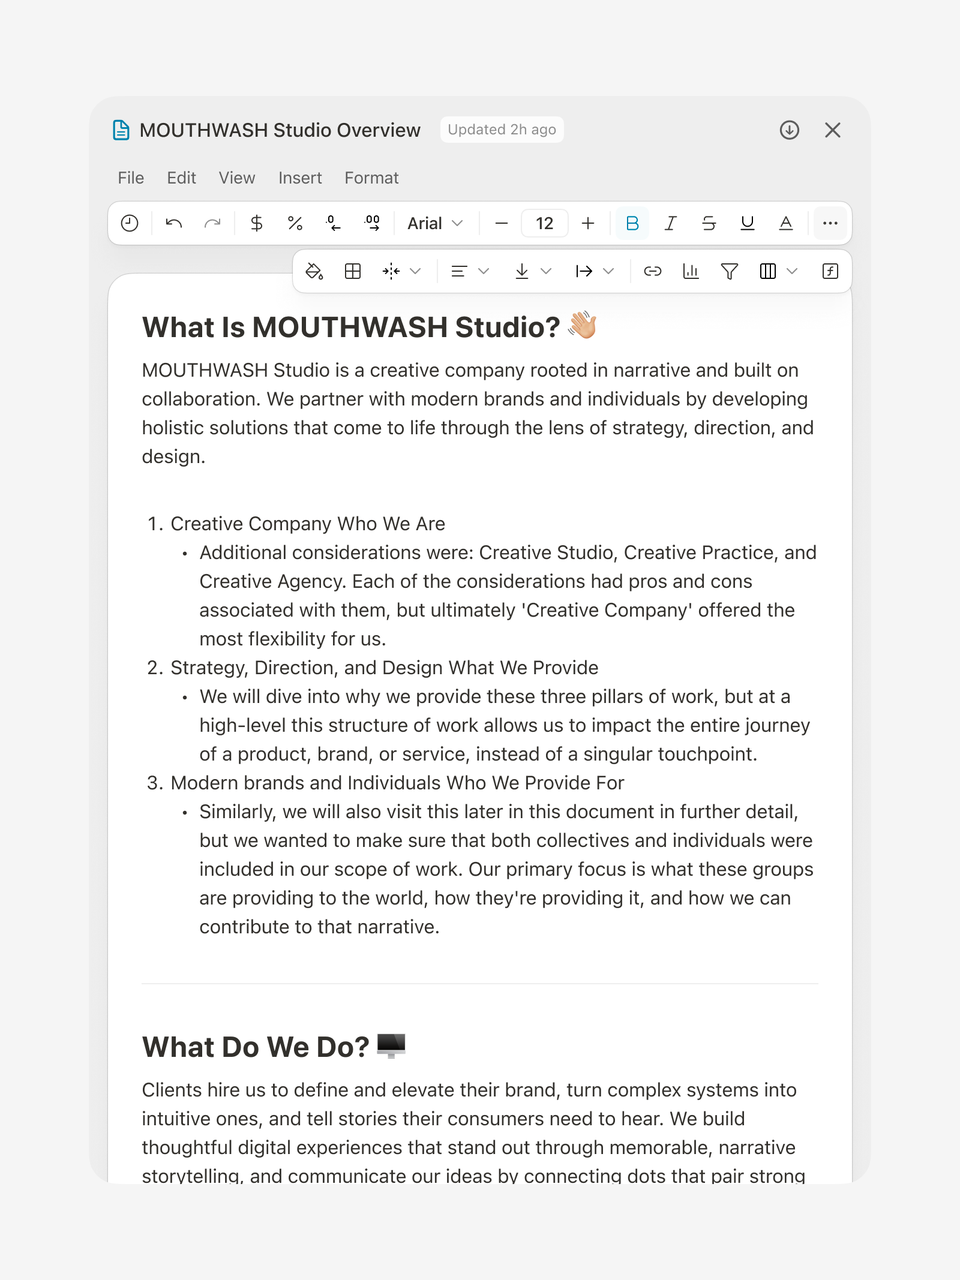Decrease decimal places icon

pos(334,223)
